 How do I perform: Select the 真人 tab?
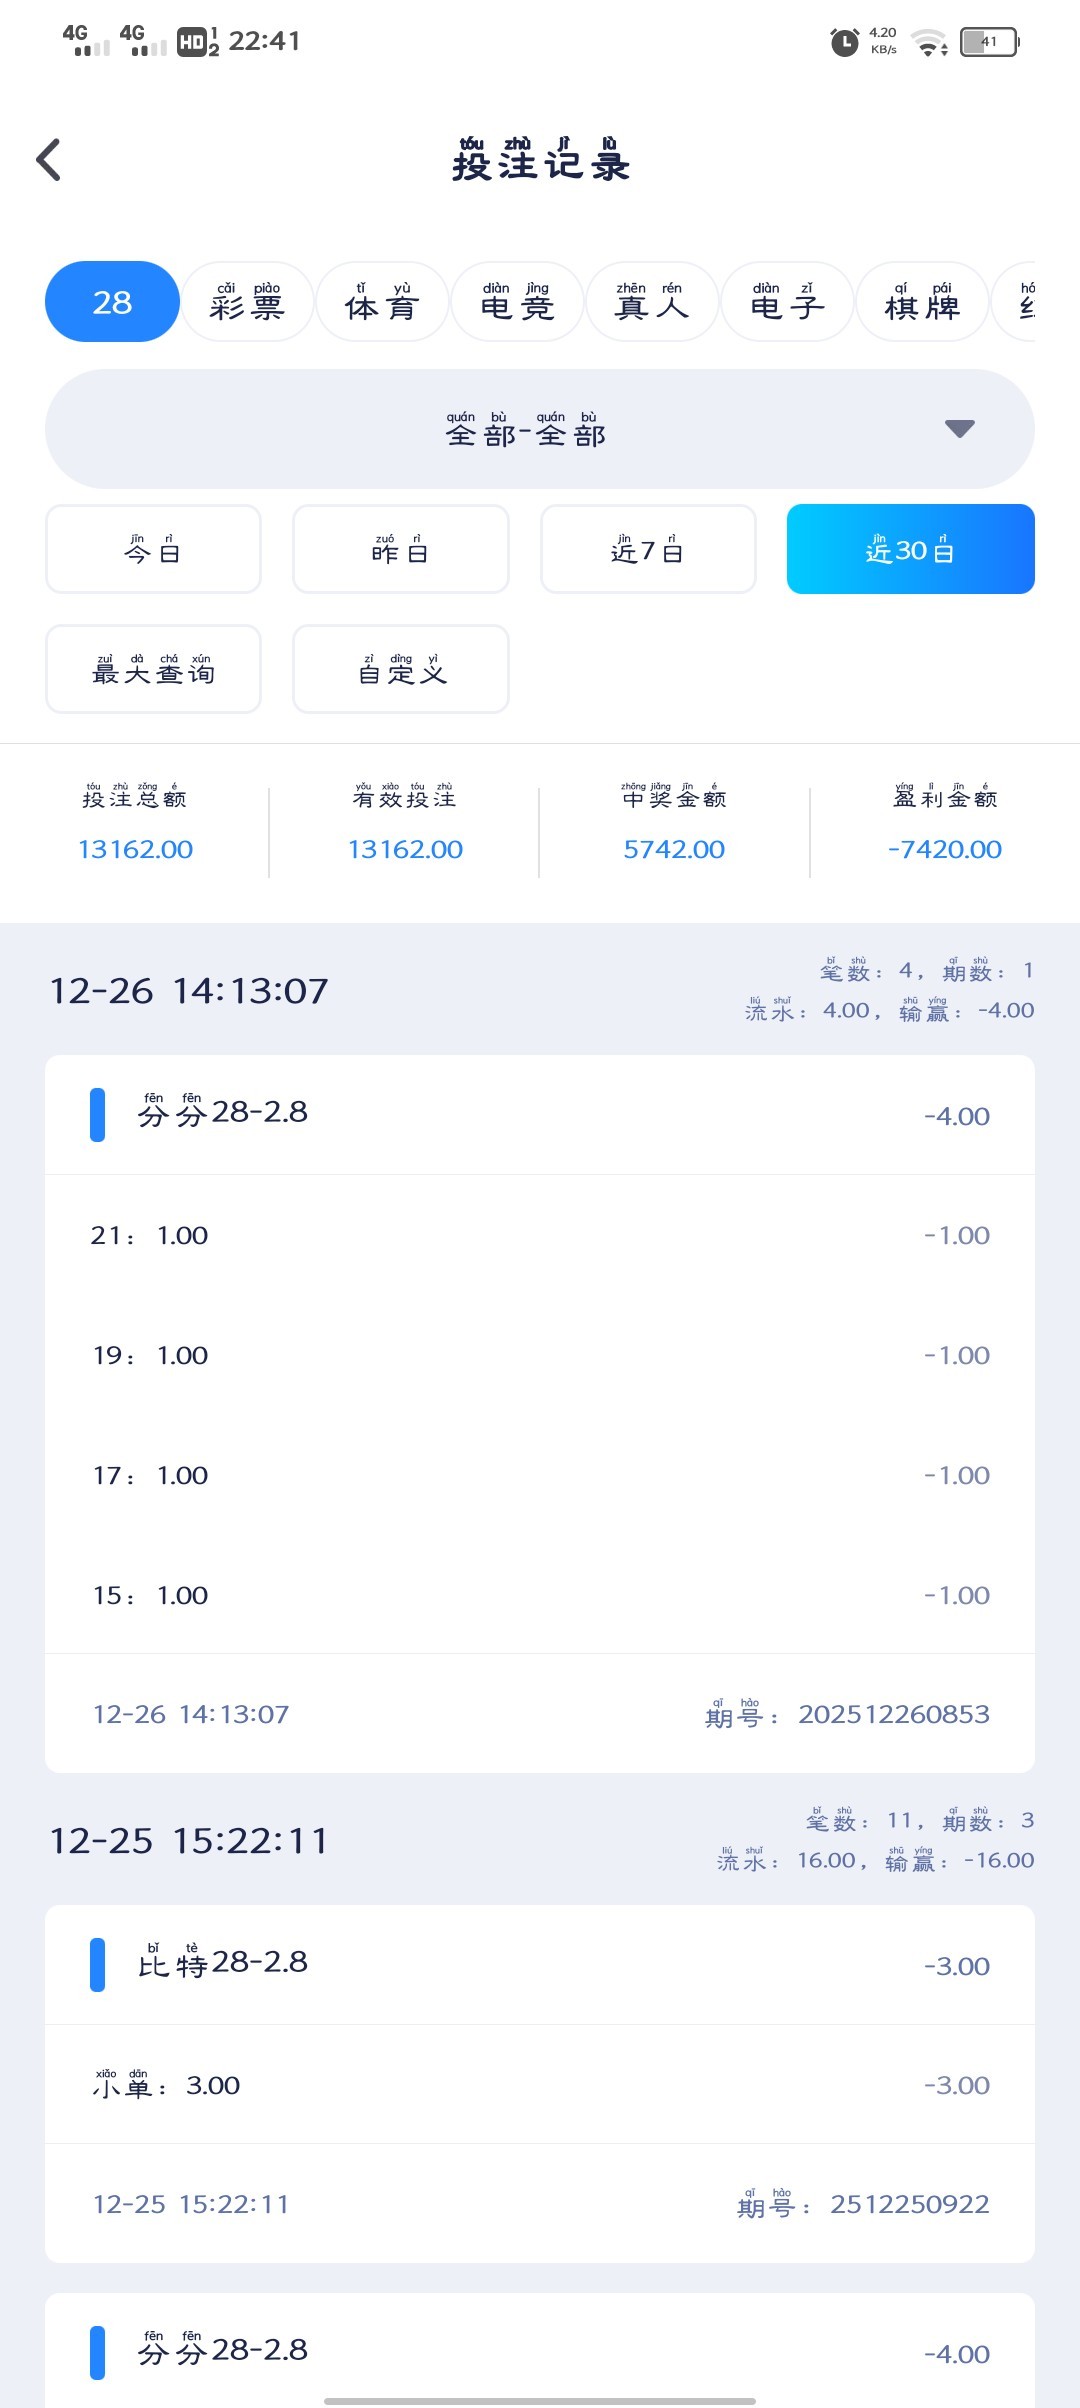(x=652, y=302)
